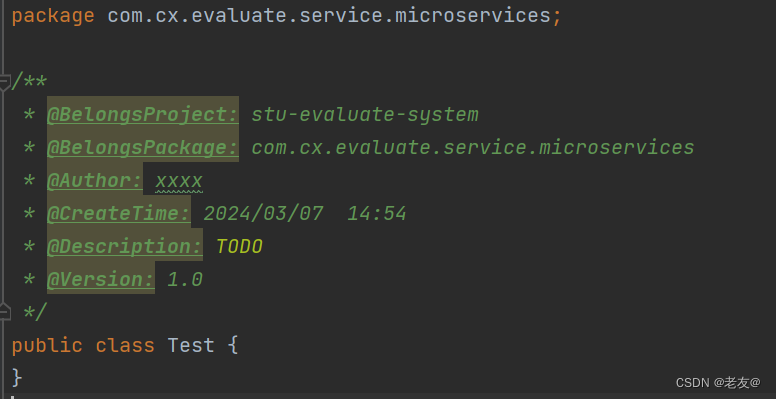
Task: Click the package keyword in first line
Action: (53, 16)
